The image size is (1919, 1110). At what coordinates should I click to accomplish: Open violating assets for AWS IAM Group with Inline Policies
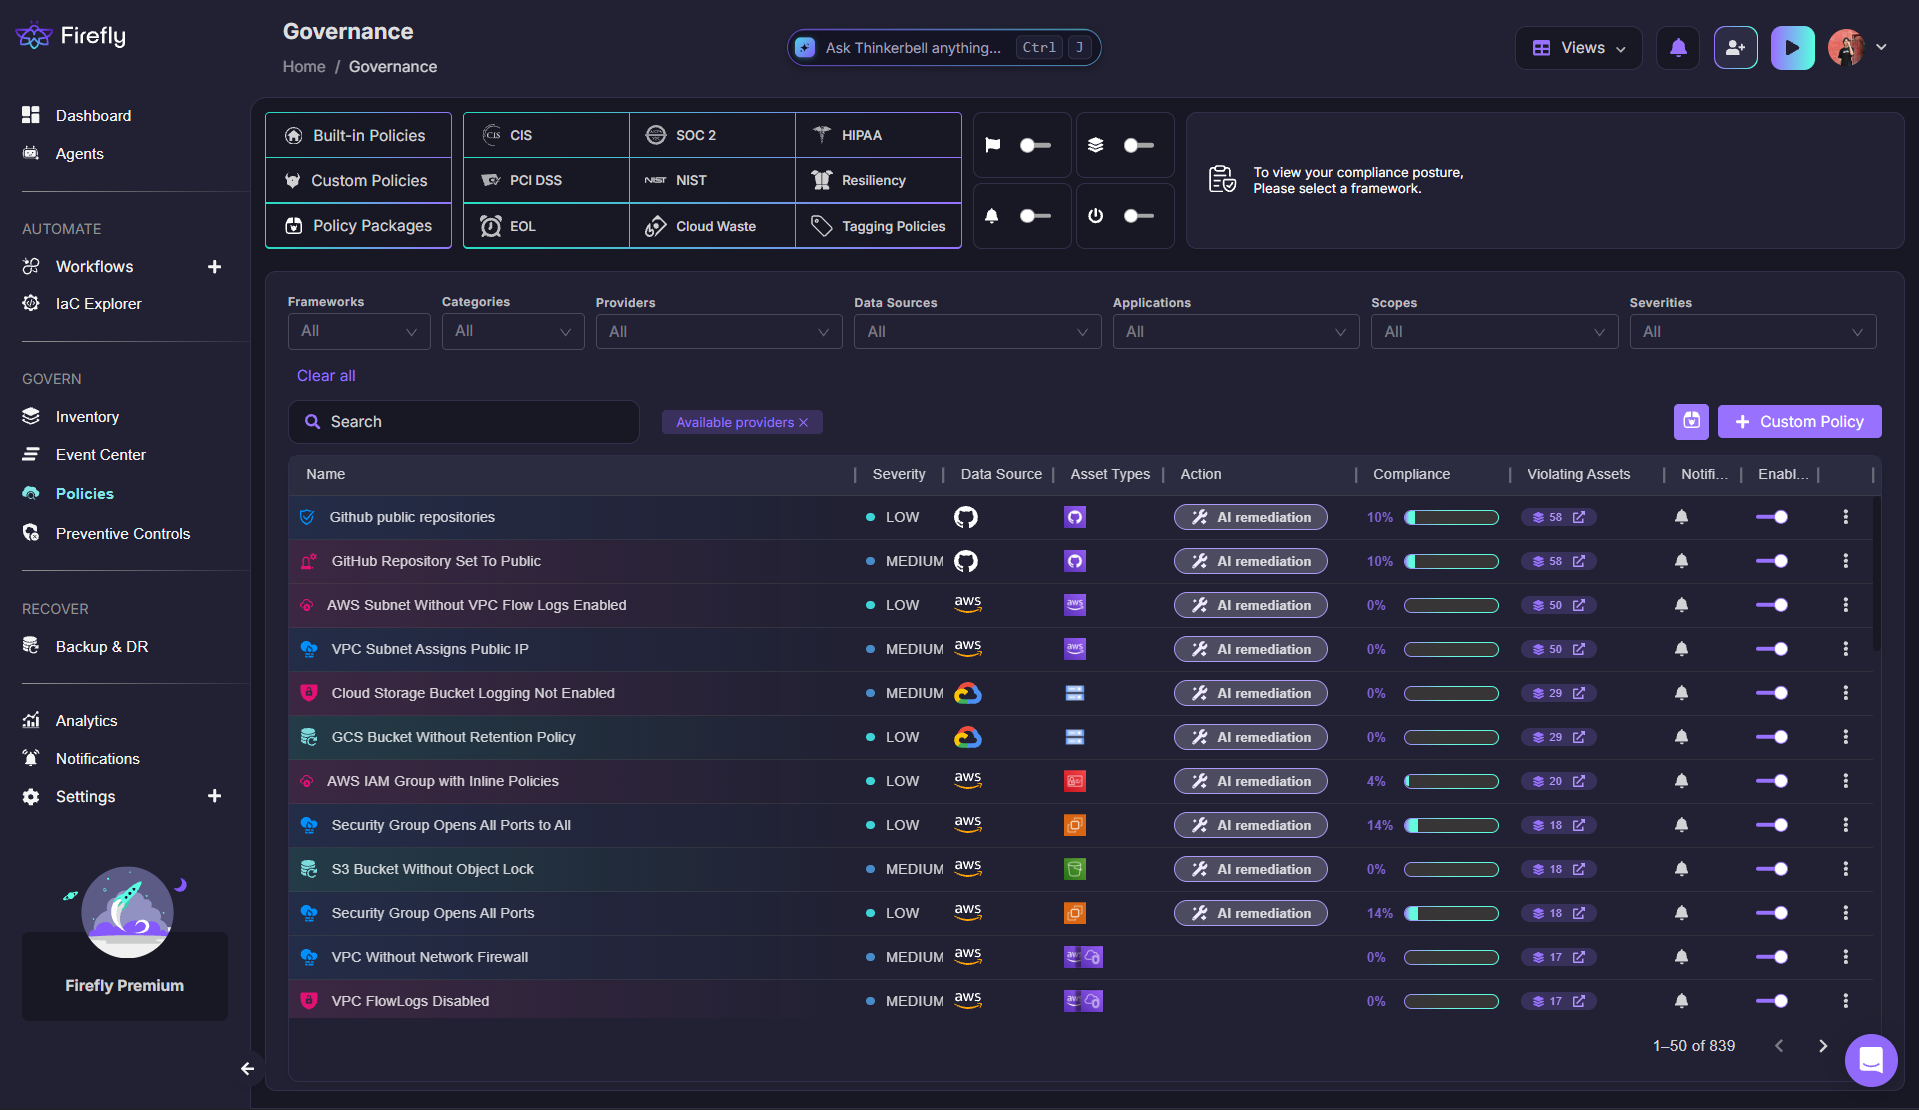point(1559,781)
